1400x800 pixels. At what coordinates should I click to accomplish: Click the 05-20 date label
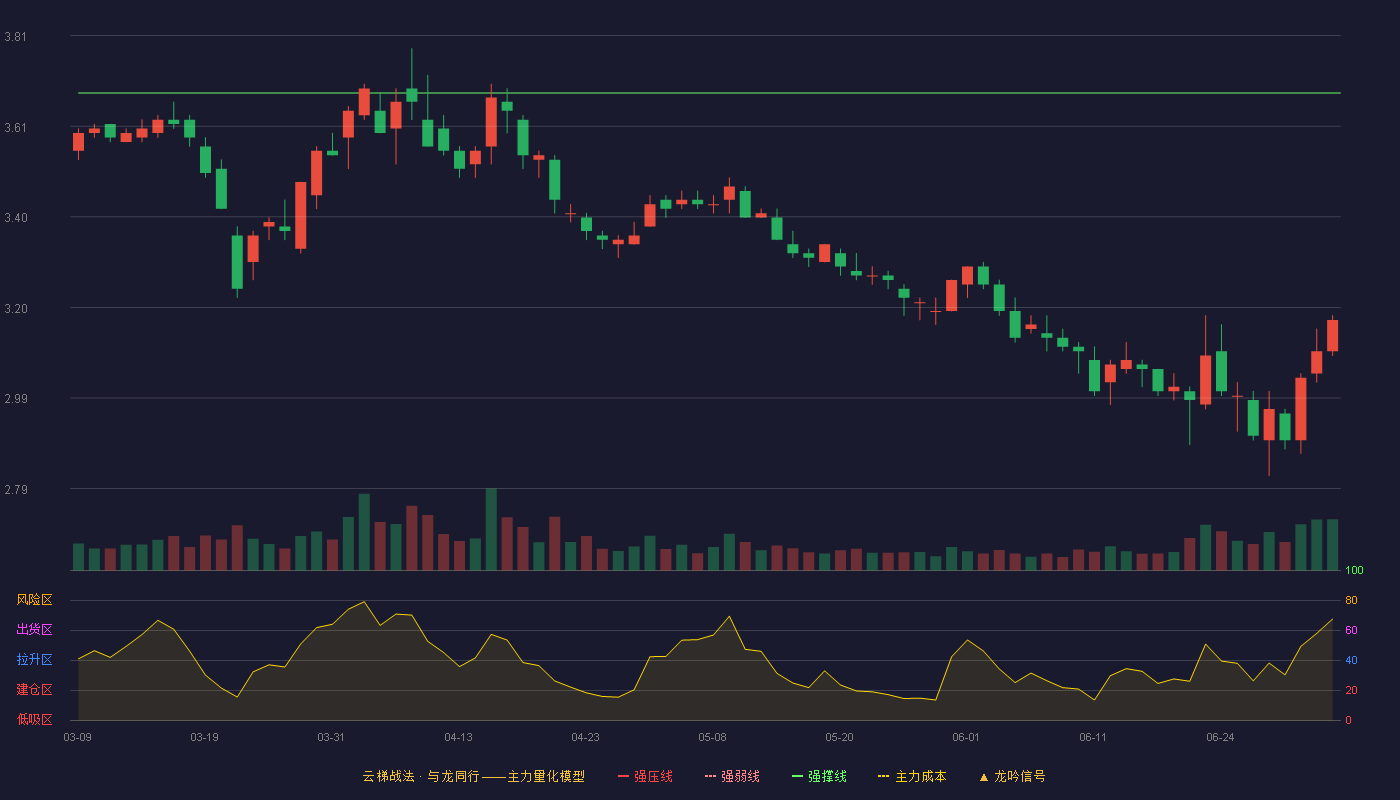point(839,737)
